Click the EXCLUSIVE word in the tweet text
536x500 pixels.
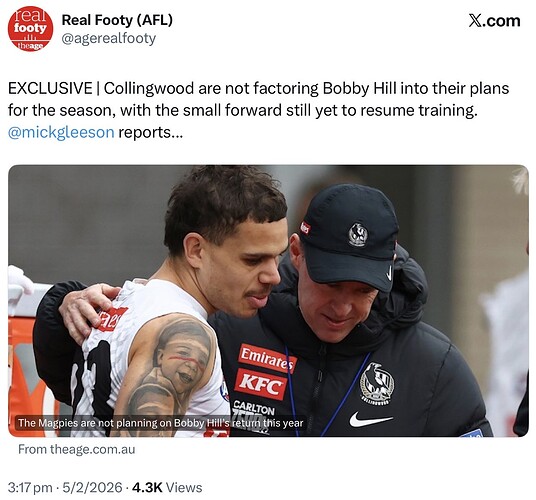[50, 89]
